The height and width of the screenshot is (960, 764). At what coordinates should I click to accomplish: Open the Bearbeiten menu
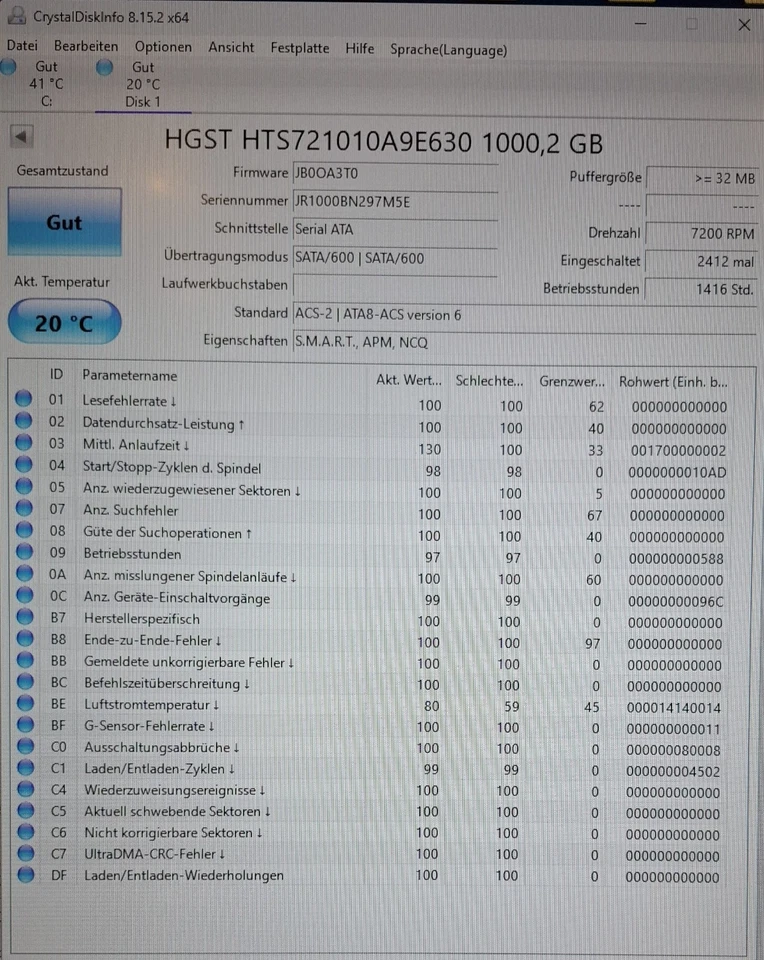tap(86, 47)
